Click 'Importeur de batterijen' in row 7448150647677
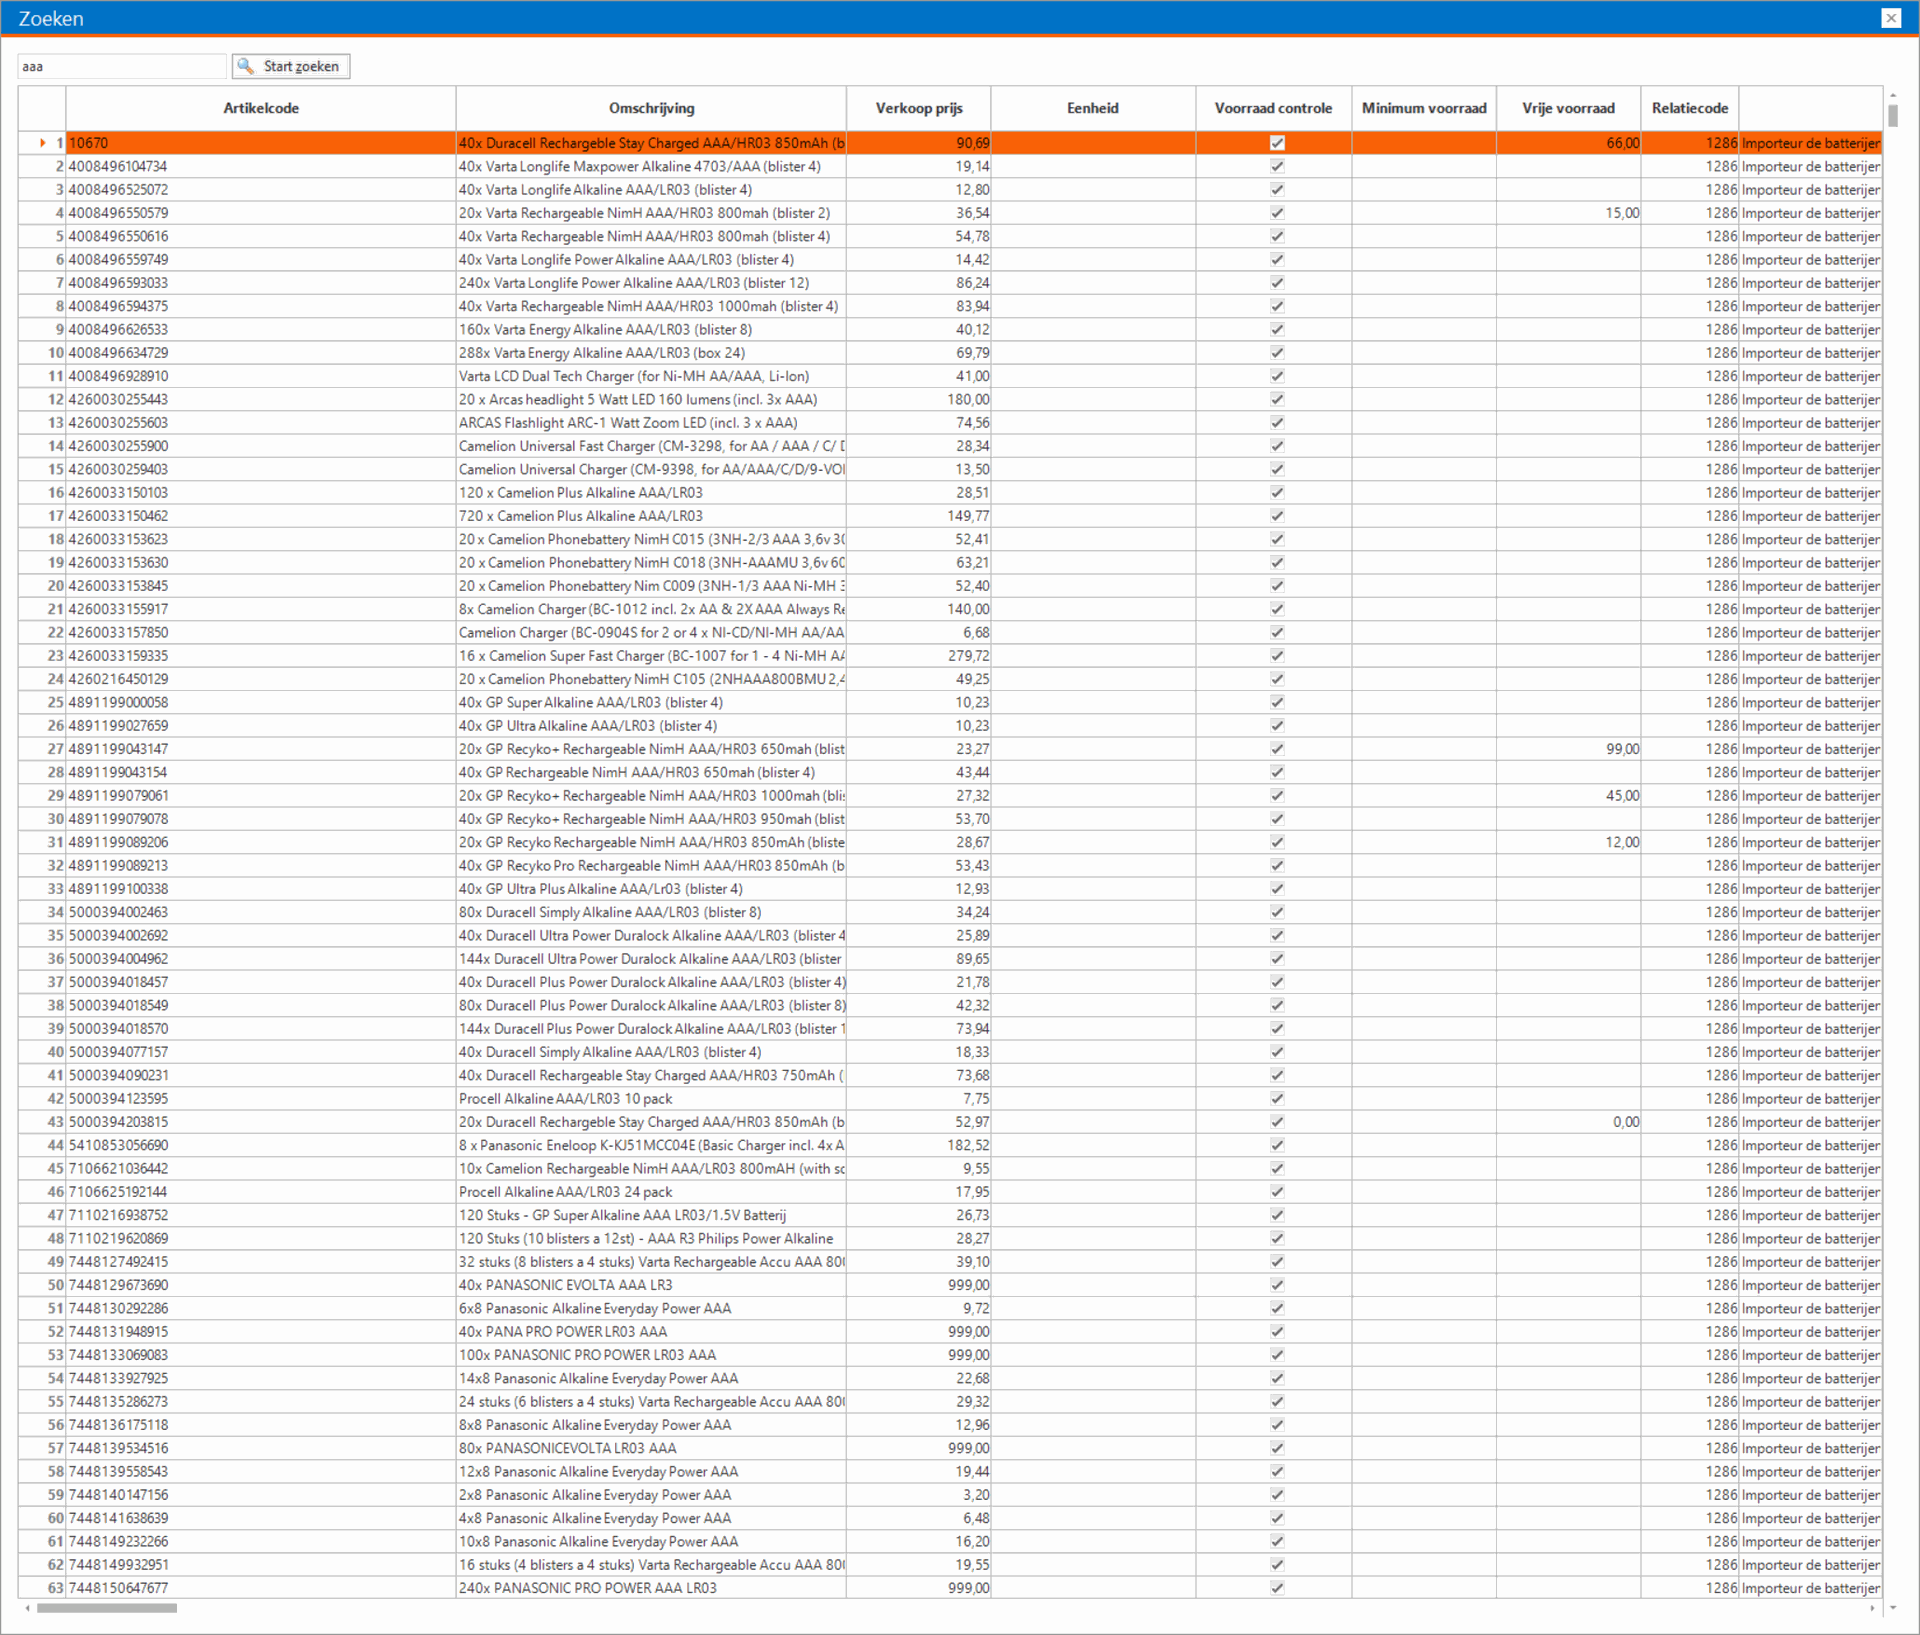This screenshot has height=1635, width=1920. point(1811,1588)
